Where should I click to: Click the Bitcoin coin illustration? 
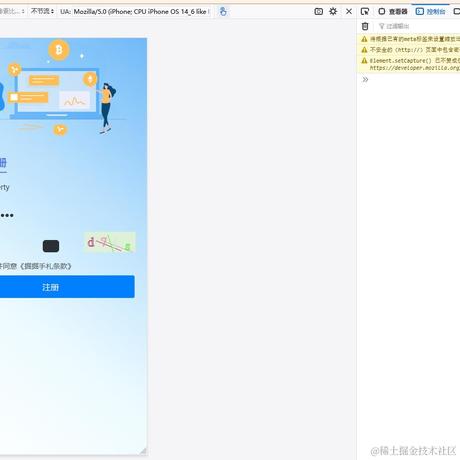59,50
